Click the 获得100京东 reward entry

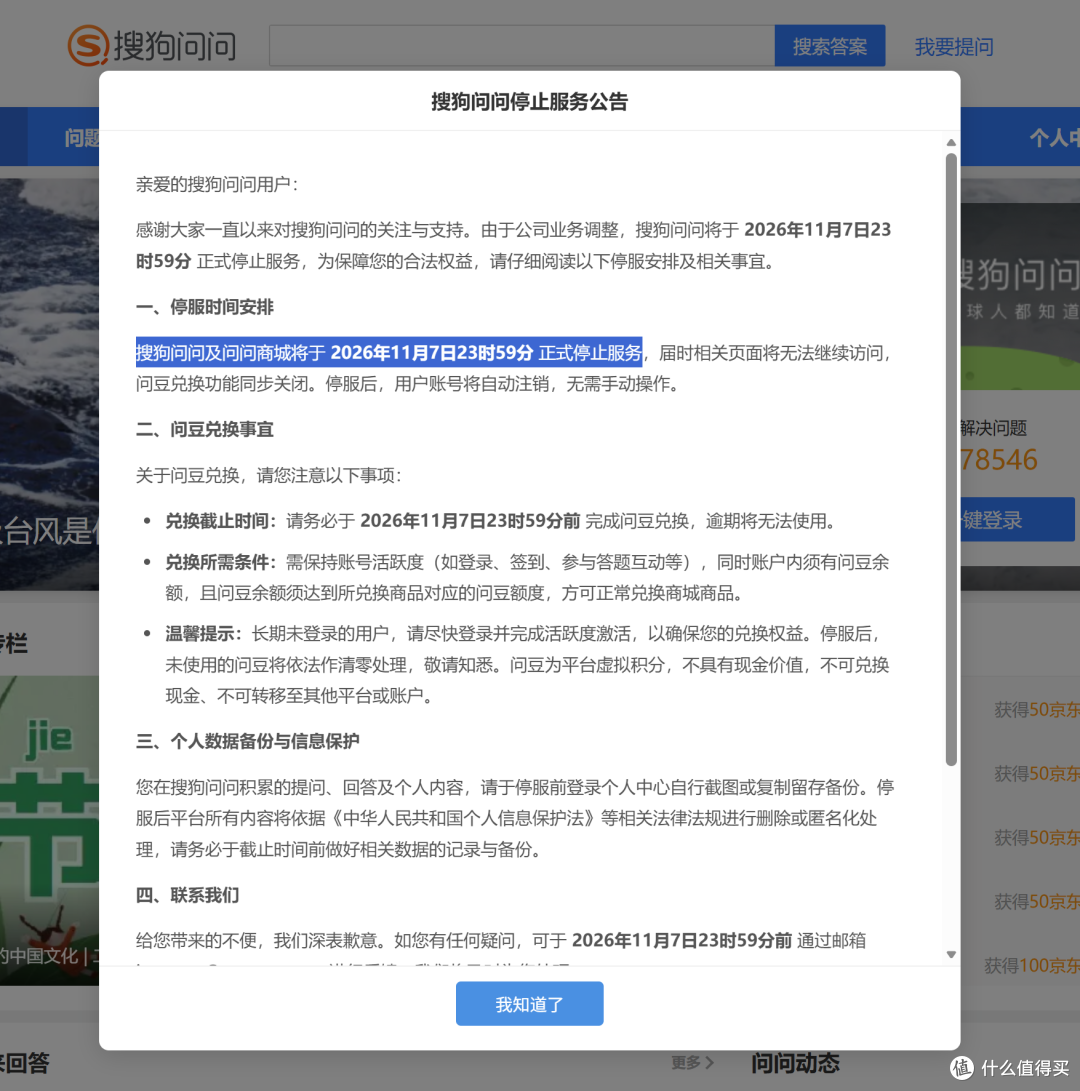click(x=1032, y=965)
